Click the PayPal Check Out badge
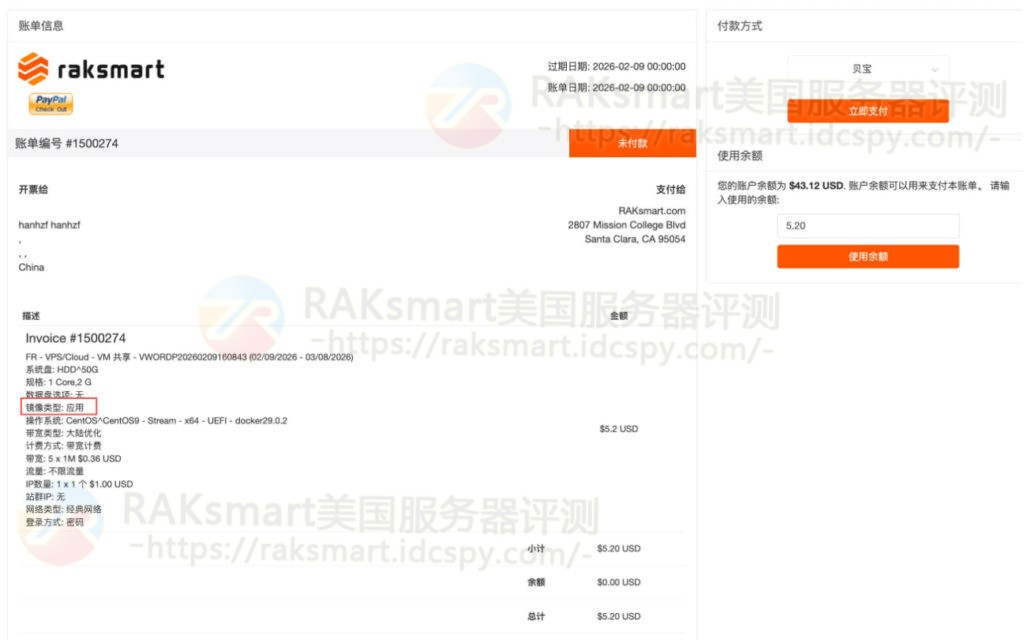This screenshot has width=1024, height=640. pos(53,103)
